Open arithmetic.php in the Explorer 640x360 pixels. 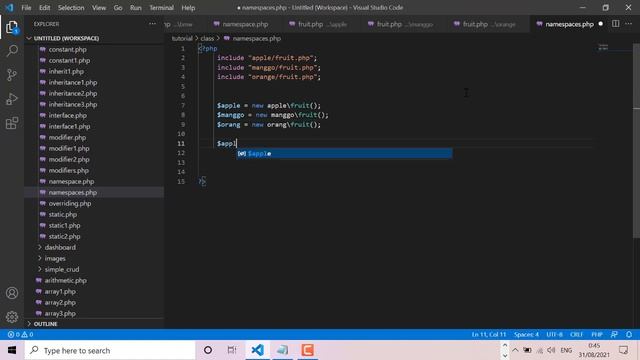click(65, 280)
